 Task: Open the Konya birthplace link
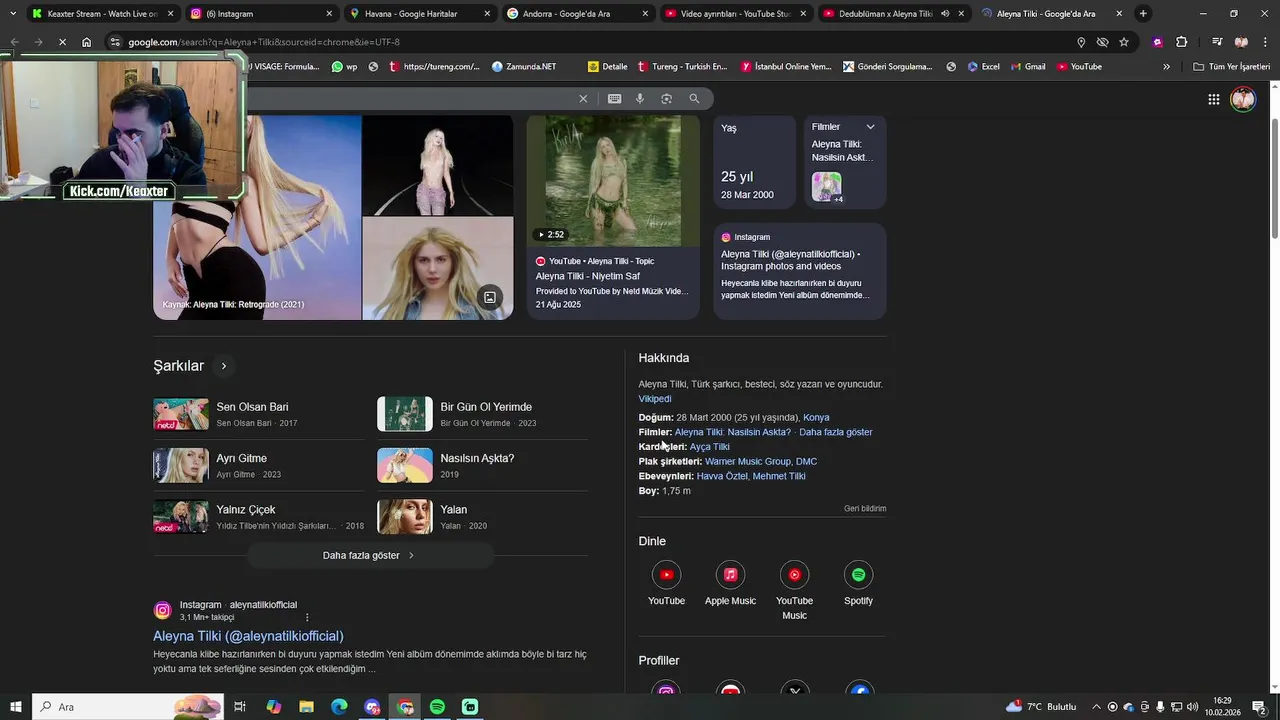click(816, 417)
